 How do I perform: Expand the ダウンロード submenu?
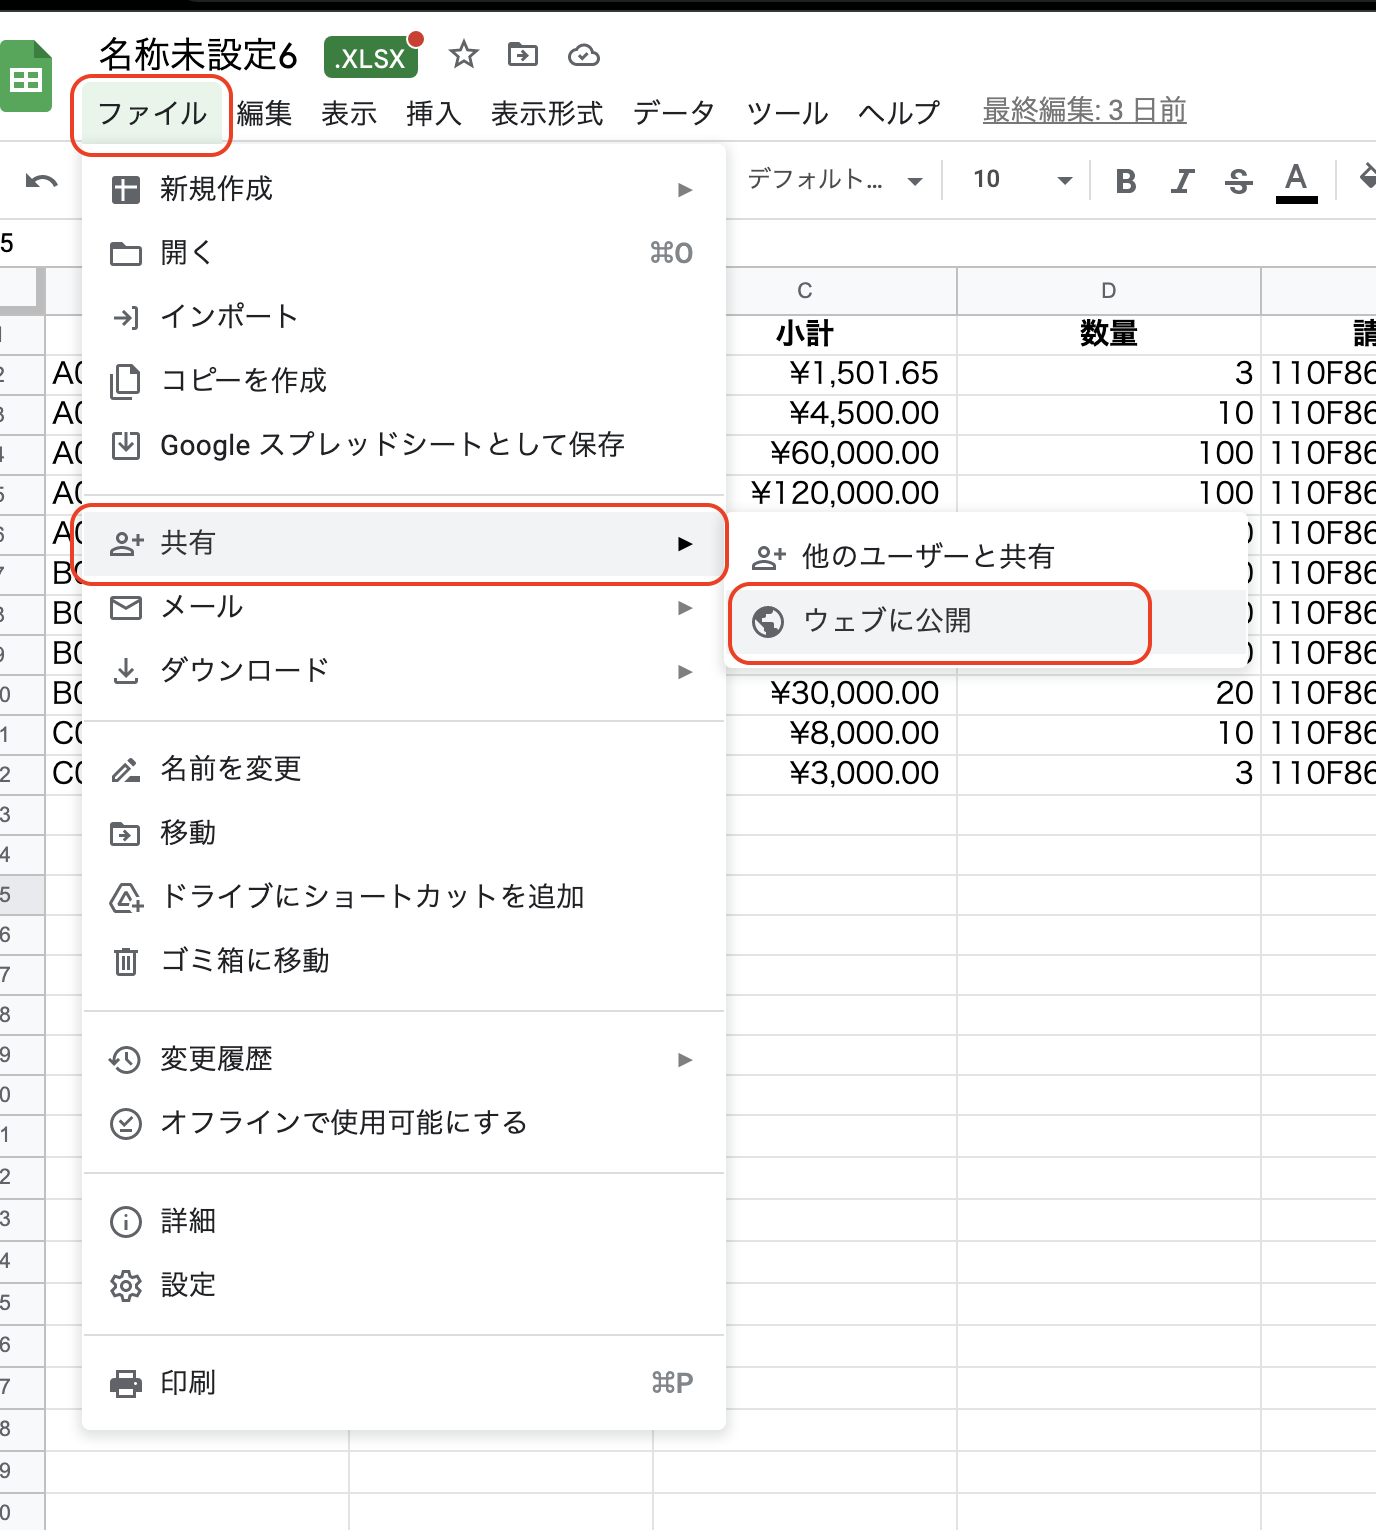[245, 670]
